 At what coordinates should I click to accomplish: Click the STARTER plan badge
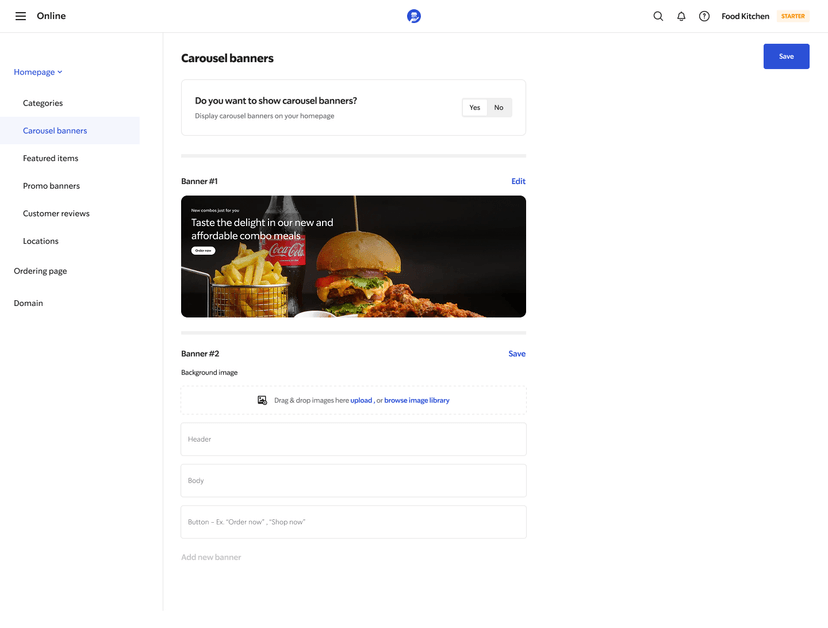tap(793, 16)
